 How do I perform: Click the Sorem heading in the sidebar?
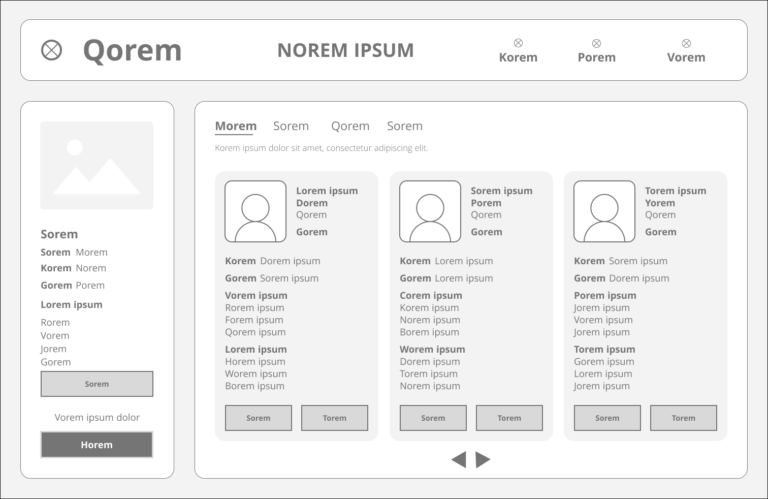pos(59,234)
